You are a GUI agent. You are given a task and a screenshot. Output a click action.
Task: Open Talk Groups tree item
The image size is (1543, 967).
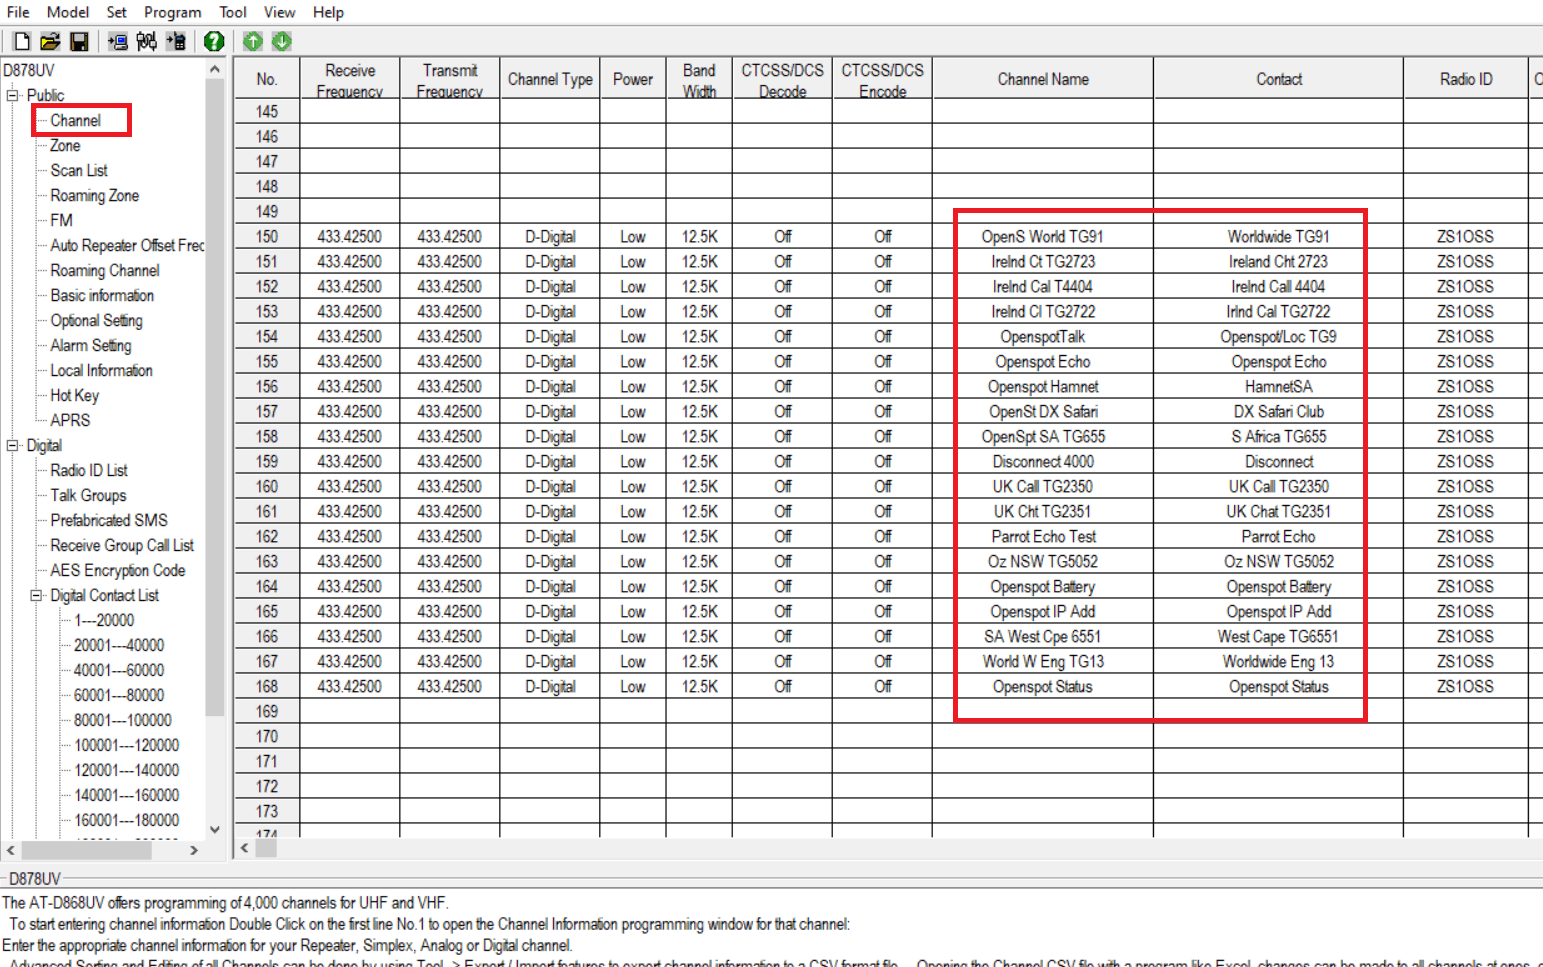88,495
